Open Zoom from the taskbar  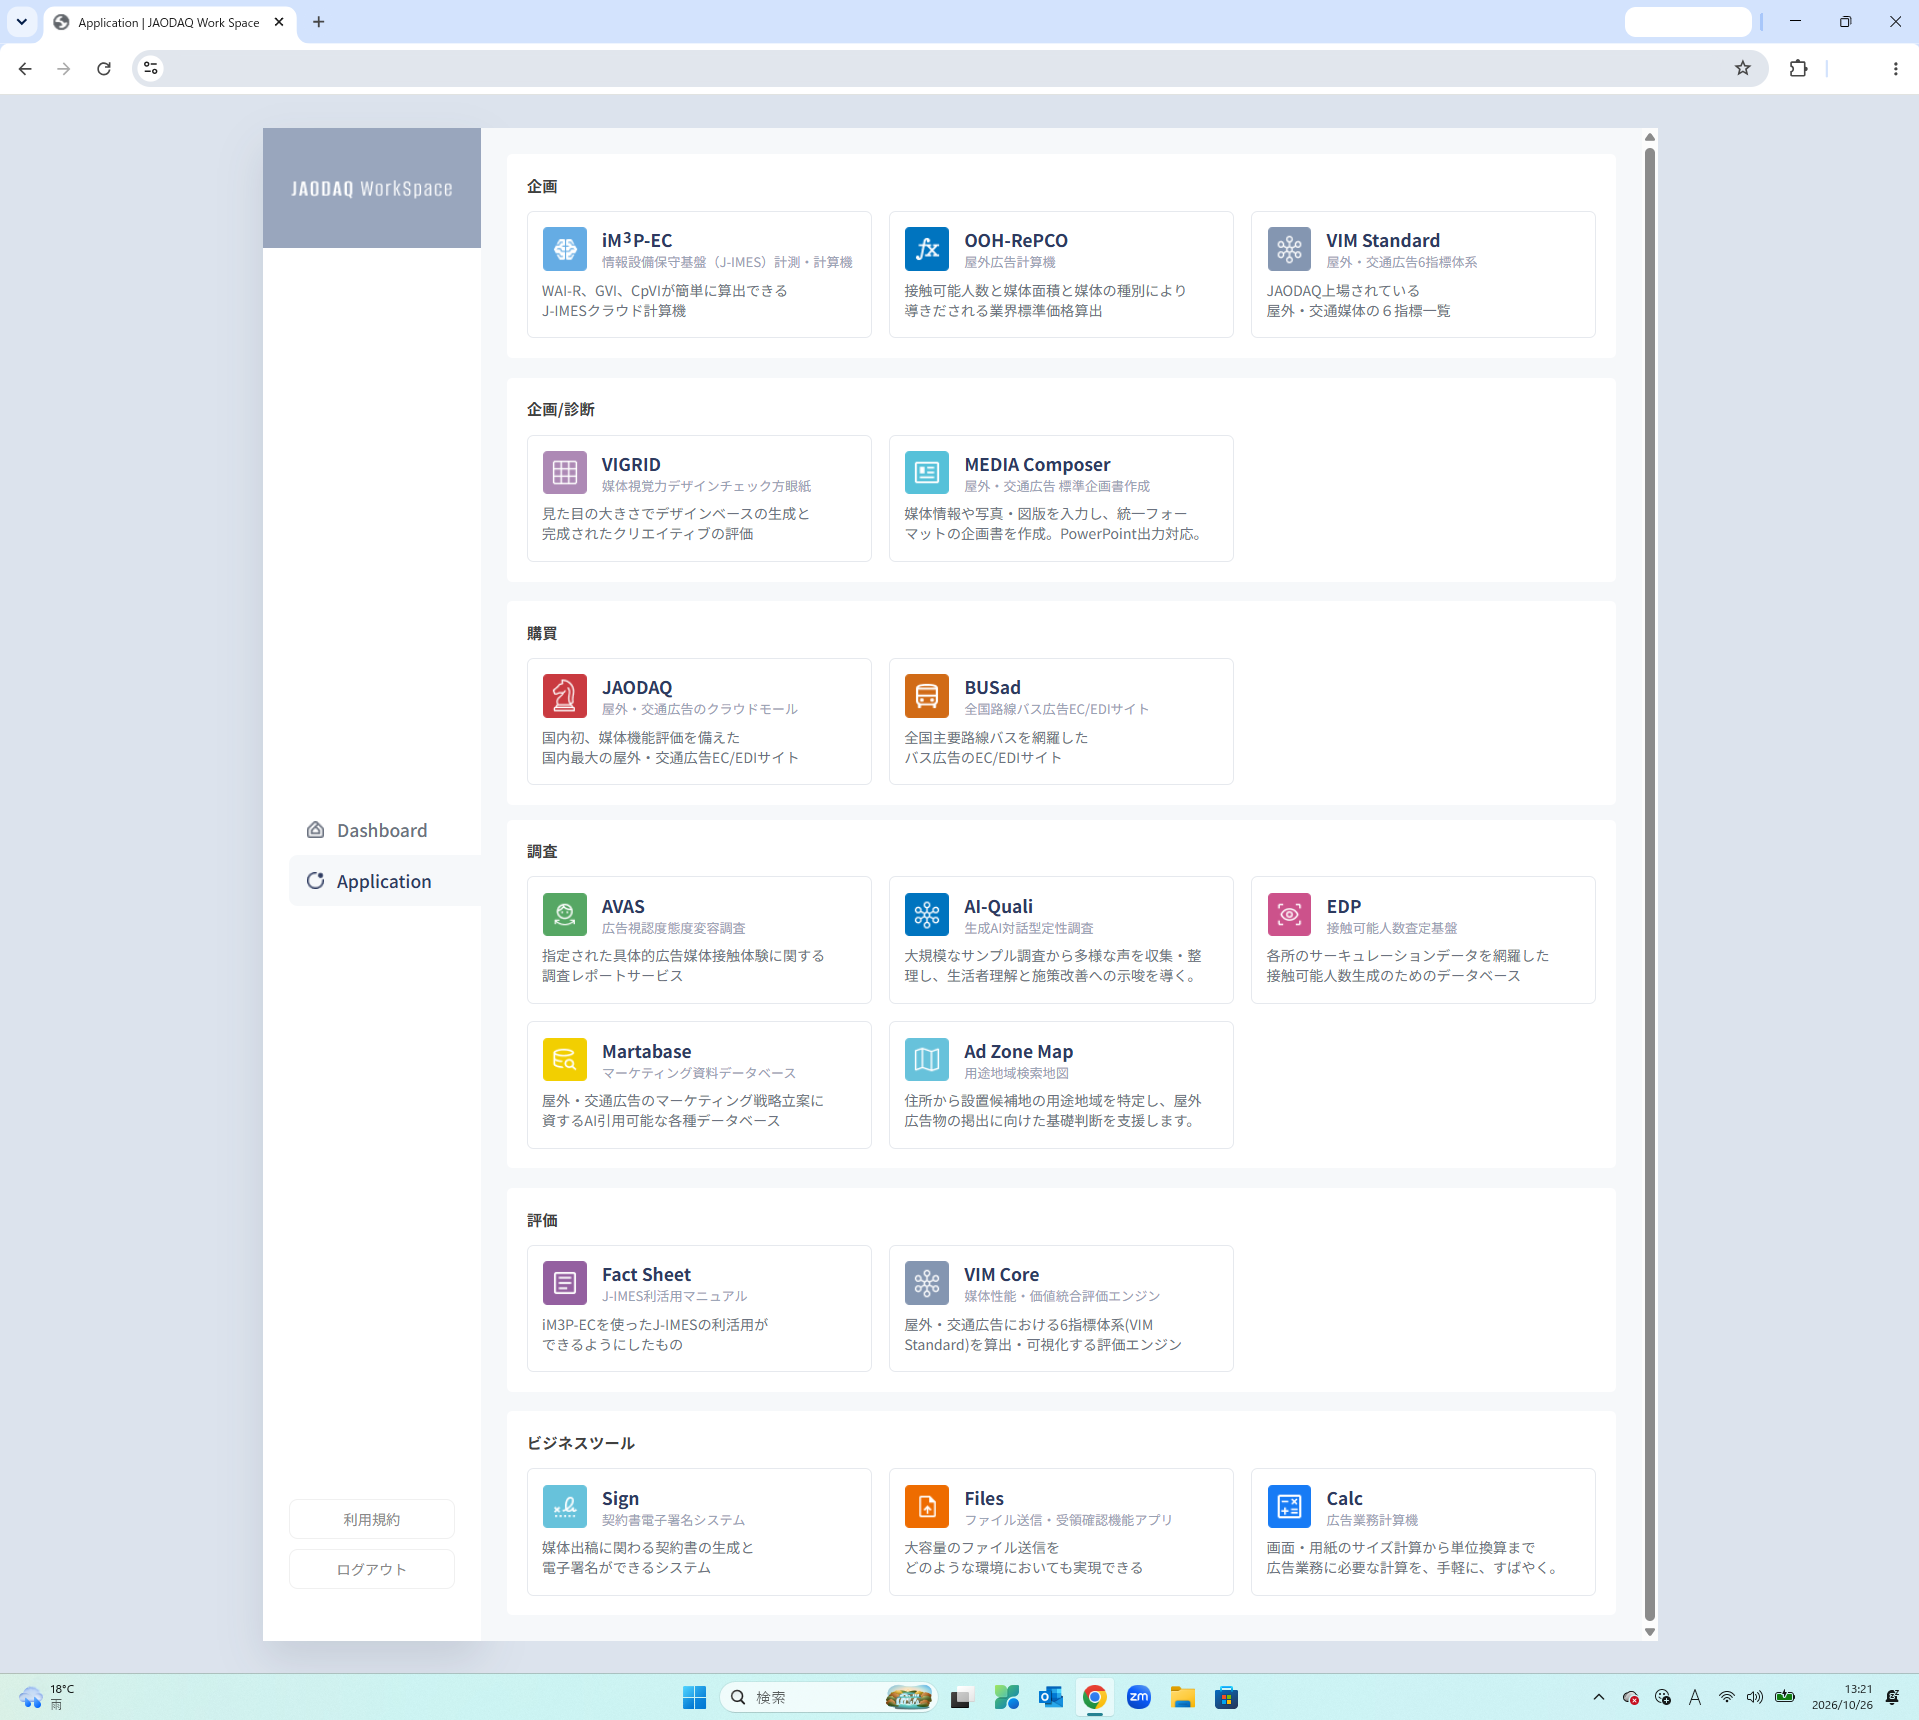pos(1138,1697)
